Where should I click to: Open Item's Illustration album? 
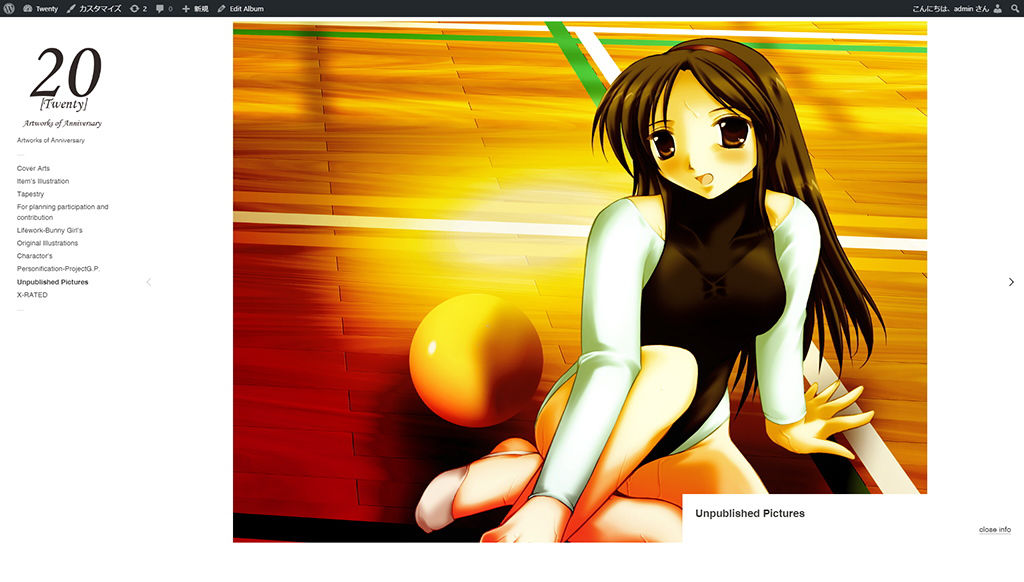[42, 181]
